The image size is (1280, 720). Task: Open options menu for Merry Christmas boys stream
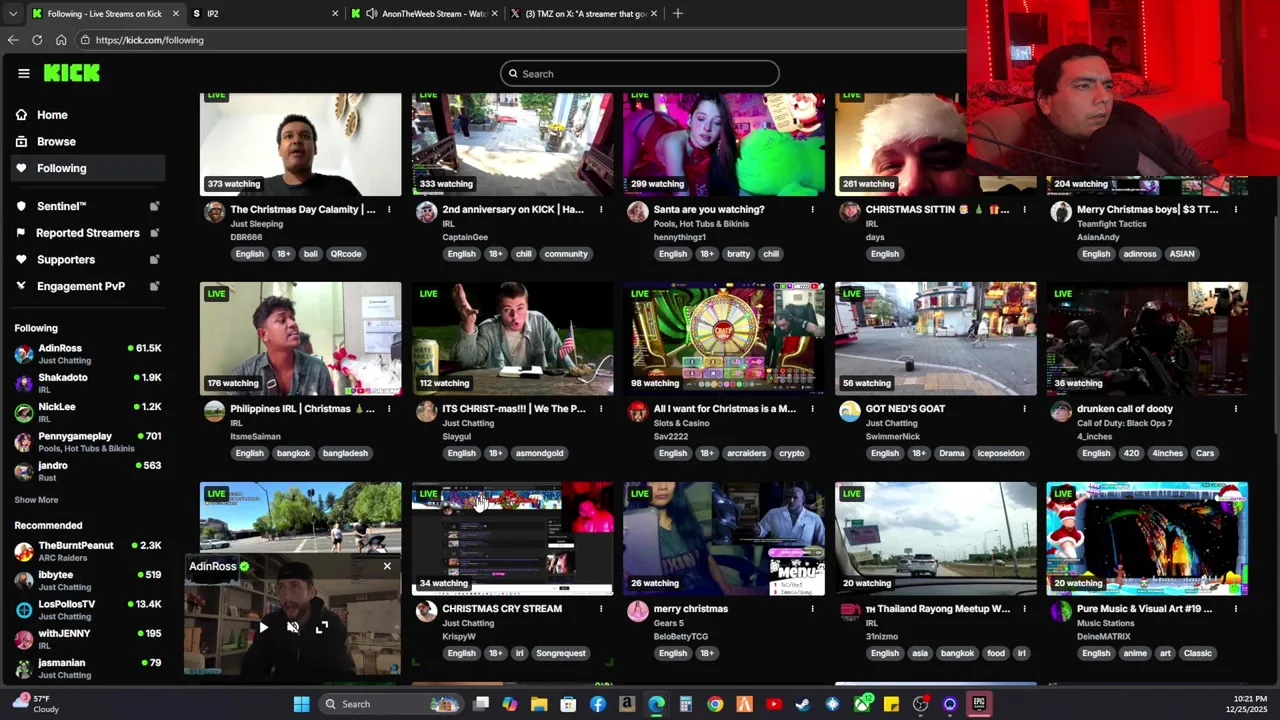coord(1236,210)
